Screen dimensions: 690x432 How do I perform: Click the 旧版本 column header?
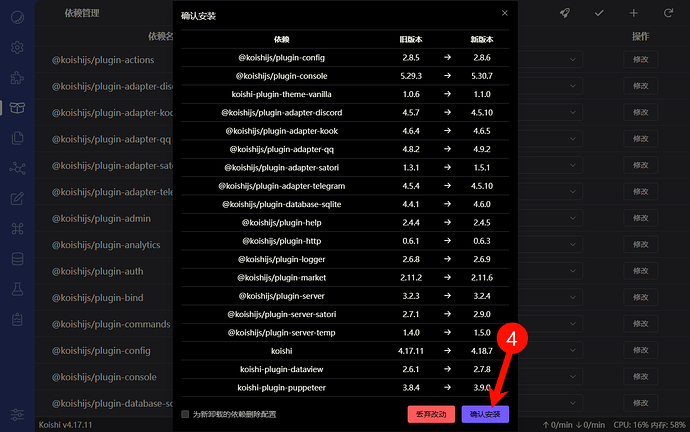(411, 39)
